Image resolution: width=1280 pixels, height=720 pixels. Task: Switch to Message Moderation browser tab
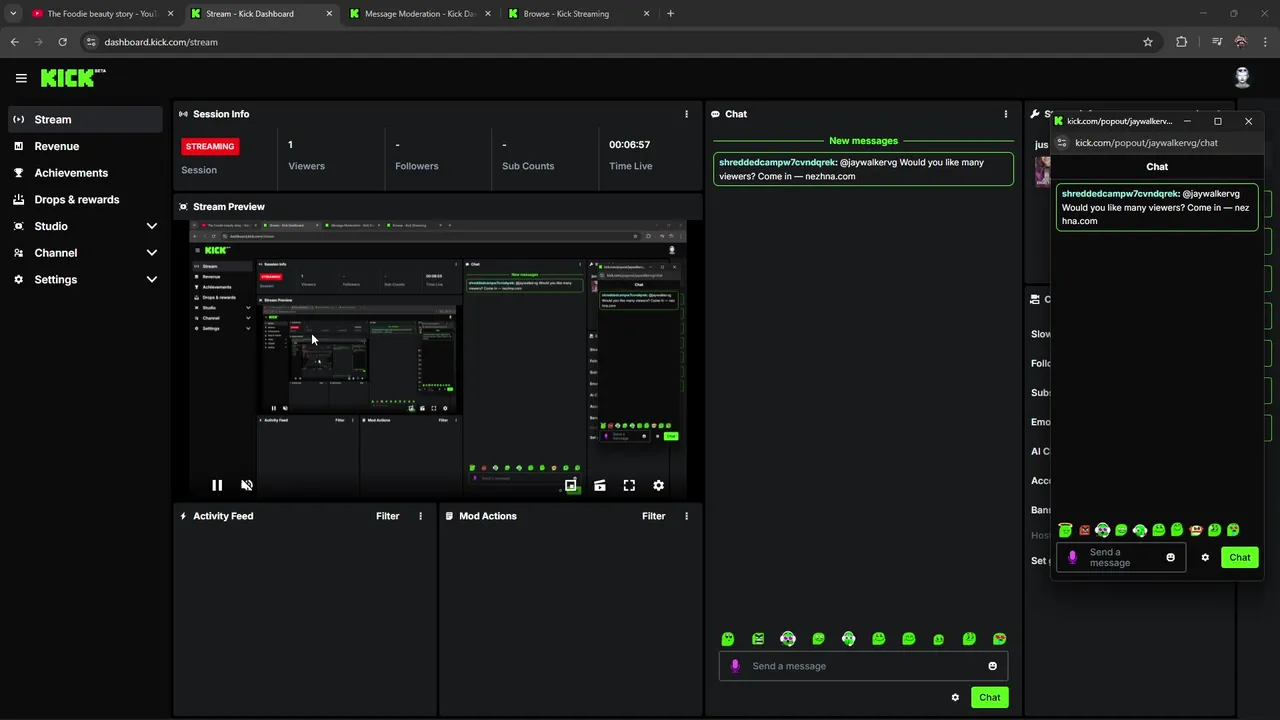pos(420,14)
